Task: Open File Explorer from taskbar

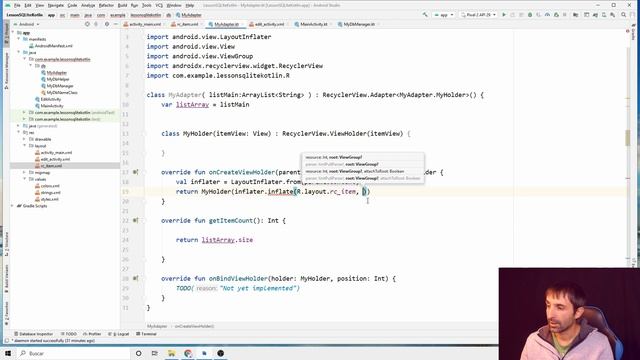Action: 171,353
